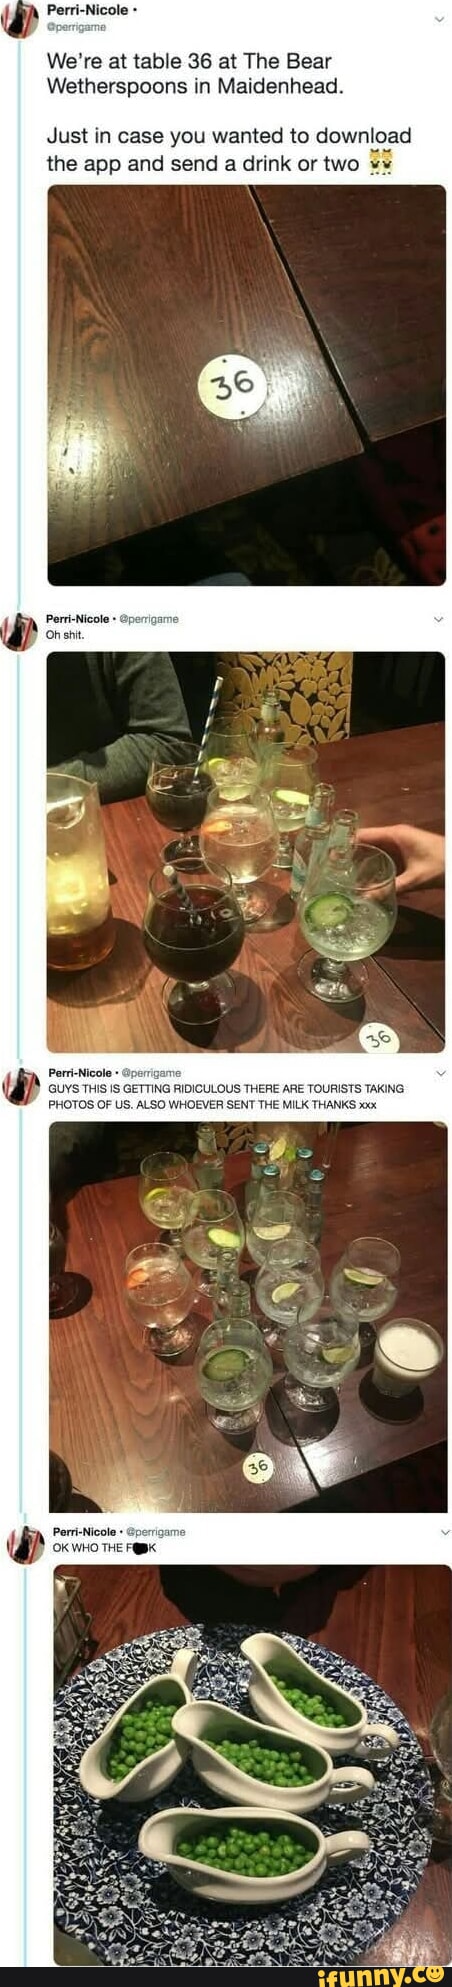452x1987 pixels.
Task: Open @perrigame handle on the "Oh shit." tweet
Action: pos(149,619)
